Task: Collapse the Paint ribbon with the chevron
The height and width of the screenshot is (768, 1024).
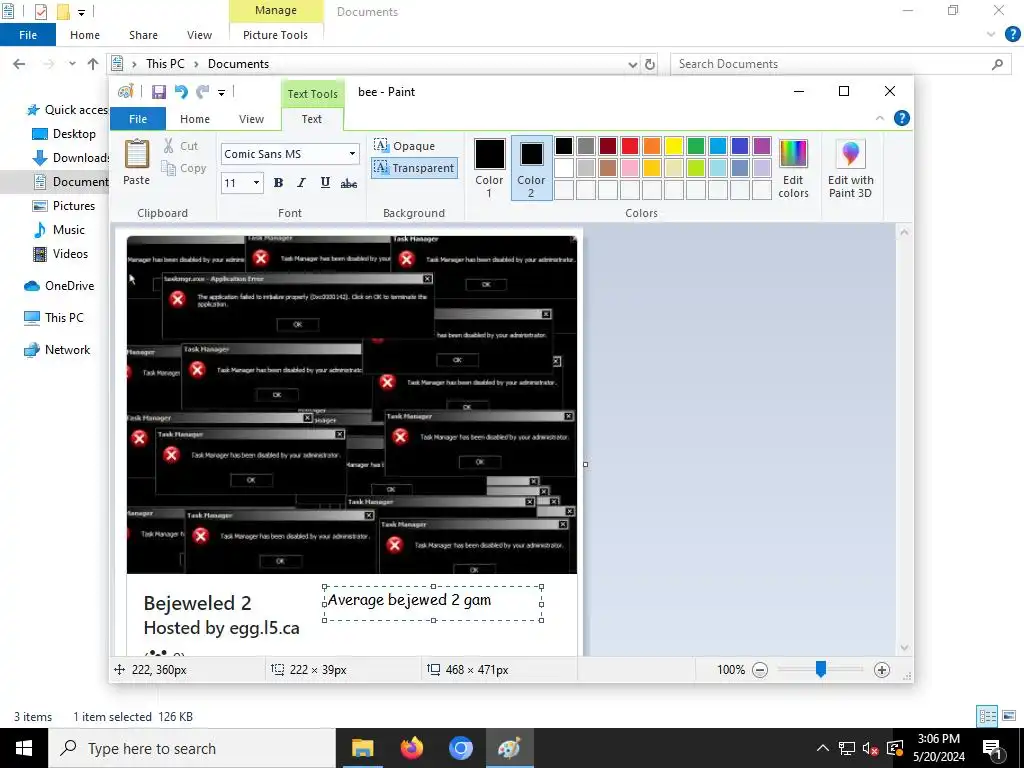Action: [880, 118]
